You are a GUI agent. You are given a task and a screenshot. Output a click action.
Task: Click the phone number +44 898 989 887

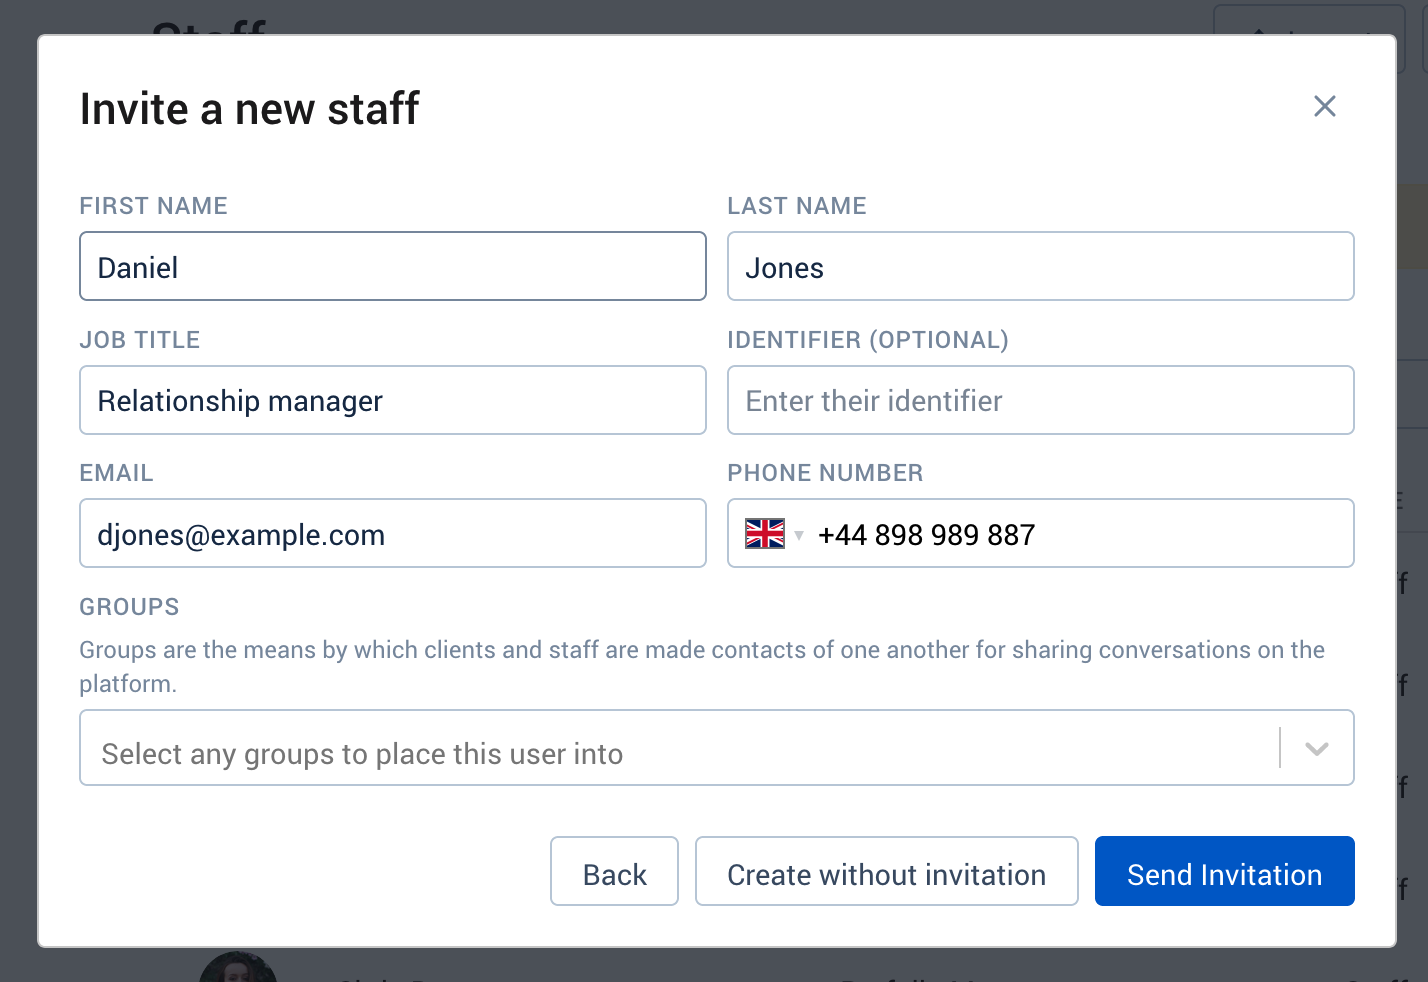926,535
